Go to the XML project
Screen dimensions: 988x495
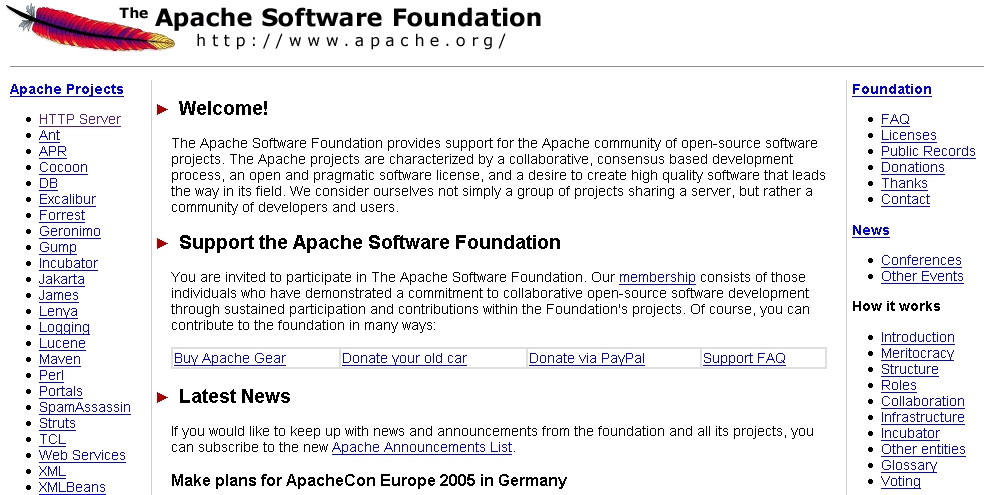[x=52, y=471]
